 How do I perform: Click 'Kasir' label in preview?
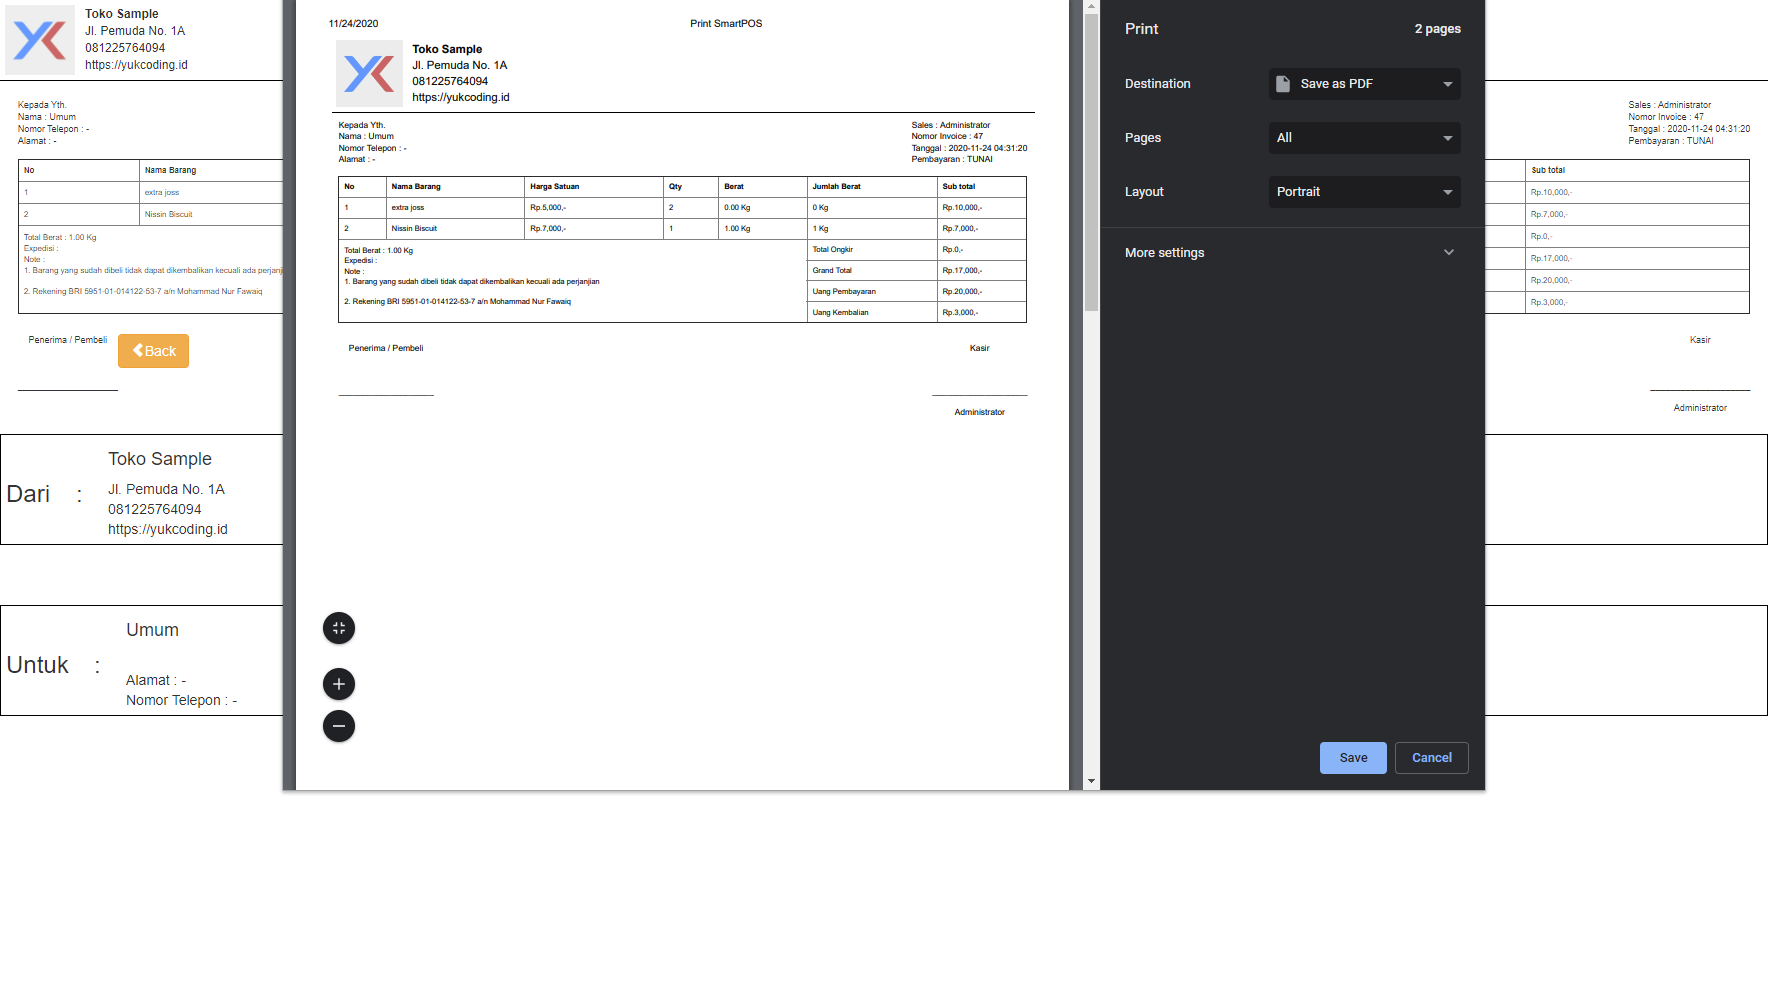(x=979, y=349)
